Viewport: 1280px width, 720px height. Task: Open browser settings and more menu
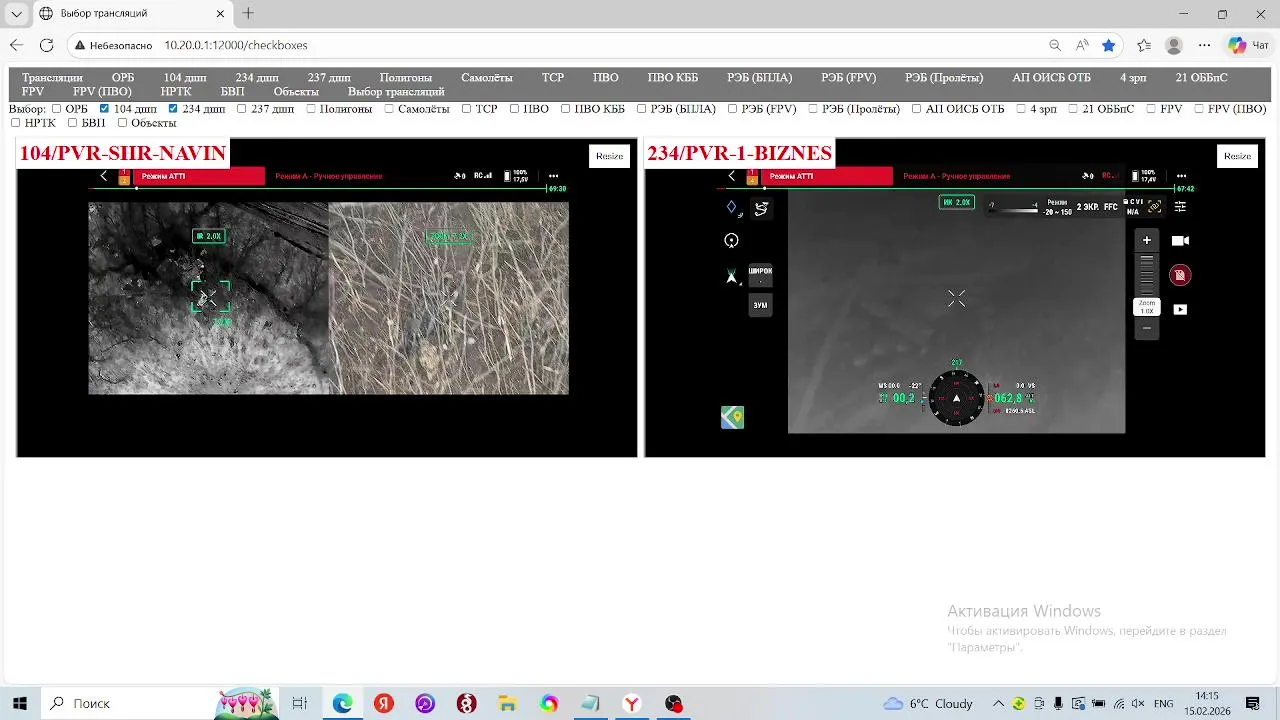coord(1204,45)
